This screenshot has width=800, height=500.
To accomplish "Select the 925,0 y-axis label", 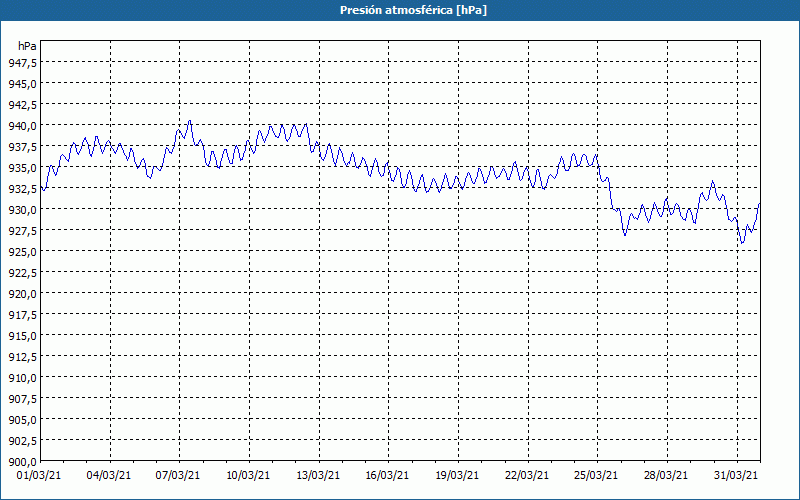I will pos(22,252).
